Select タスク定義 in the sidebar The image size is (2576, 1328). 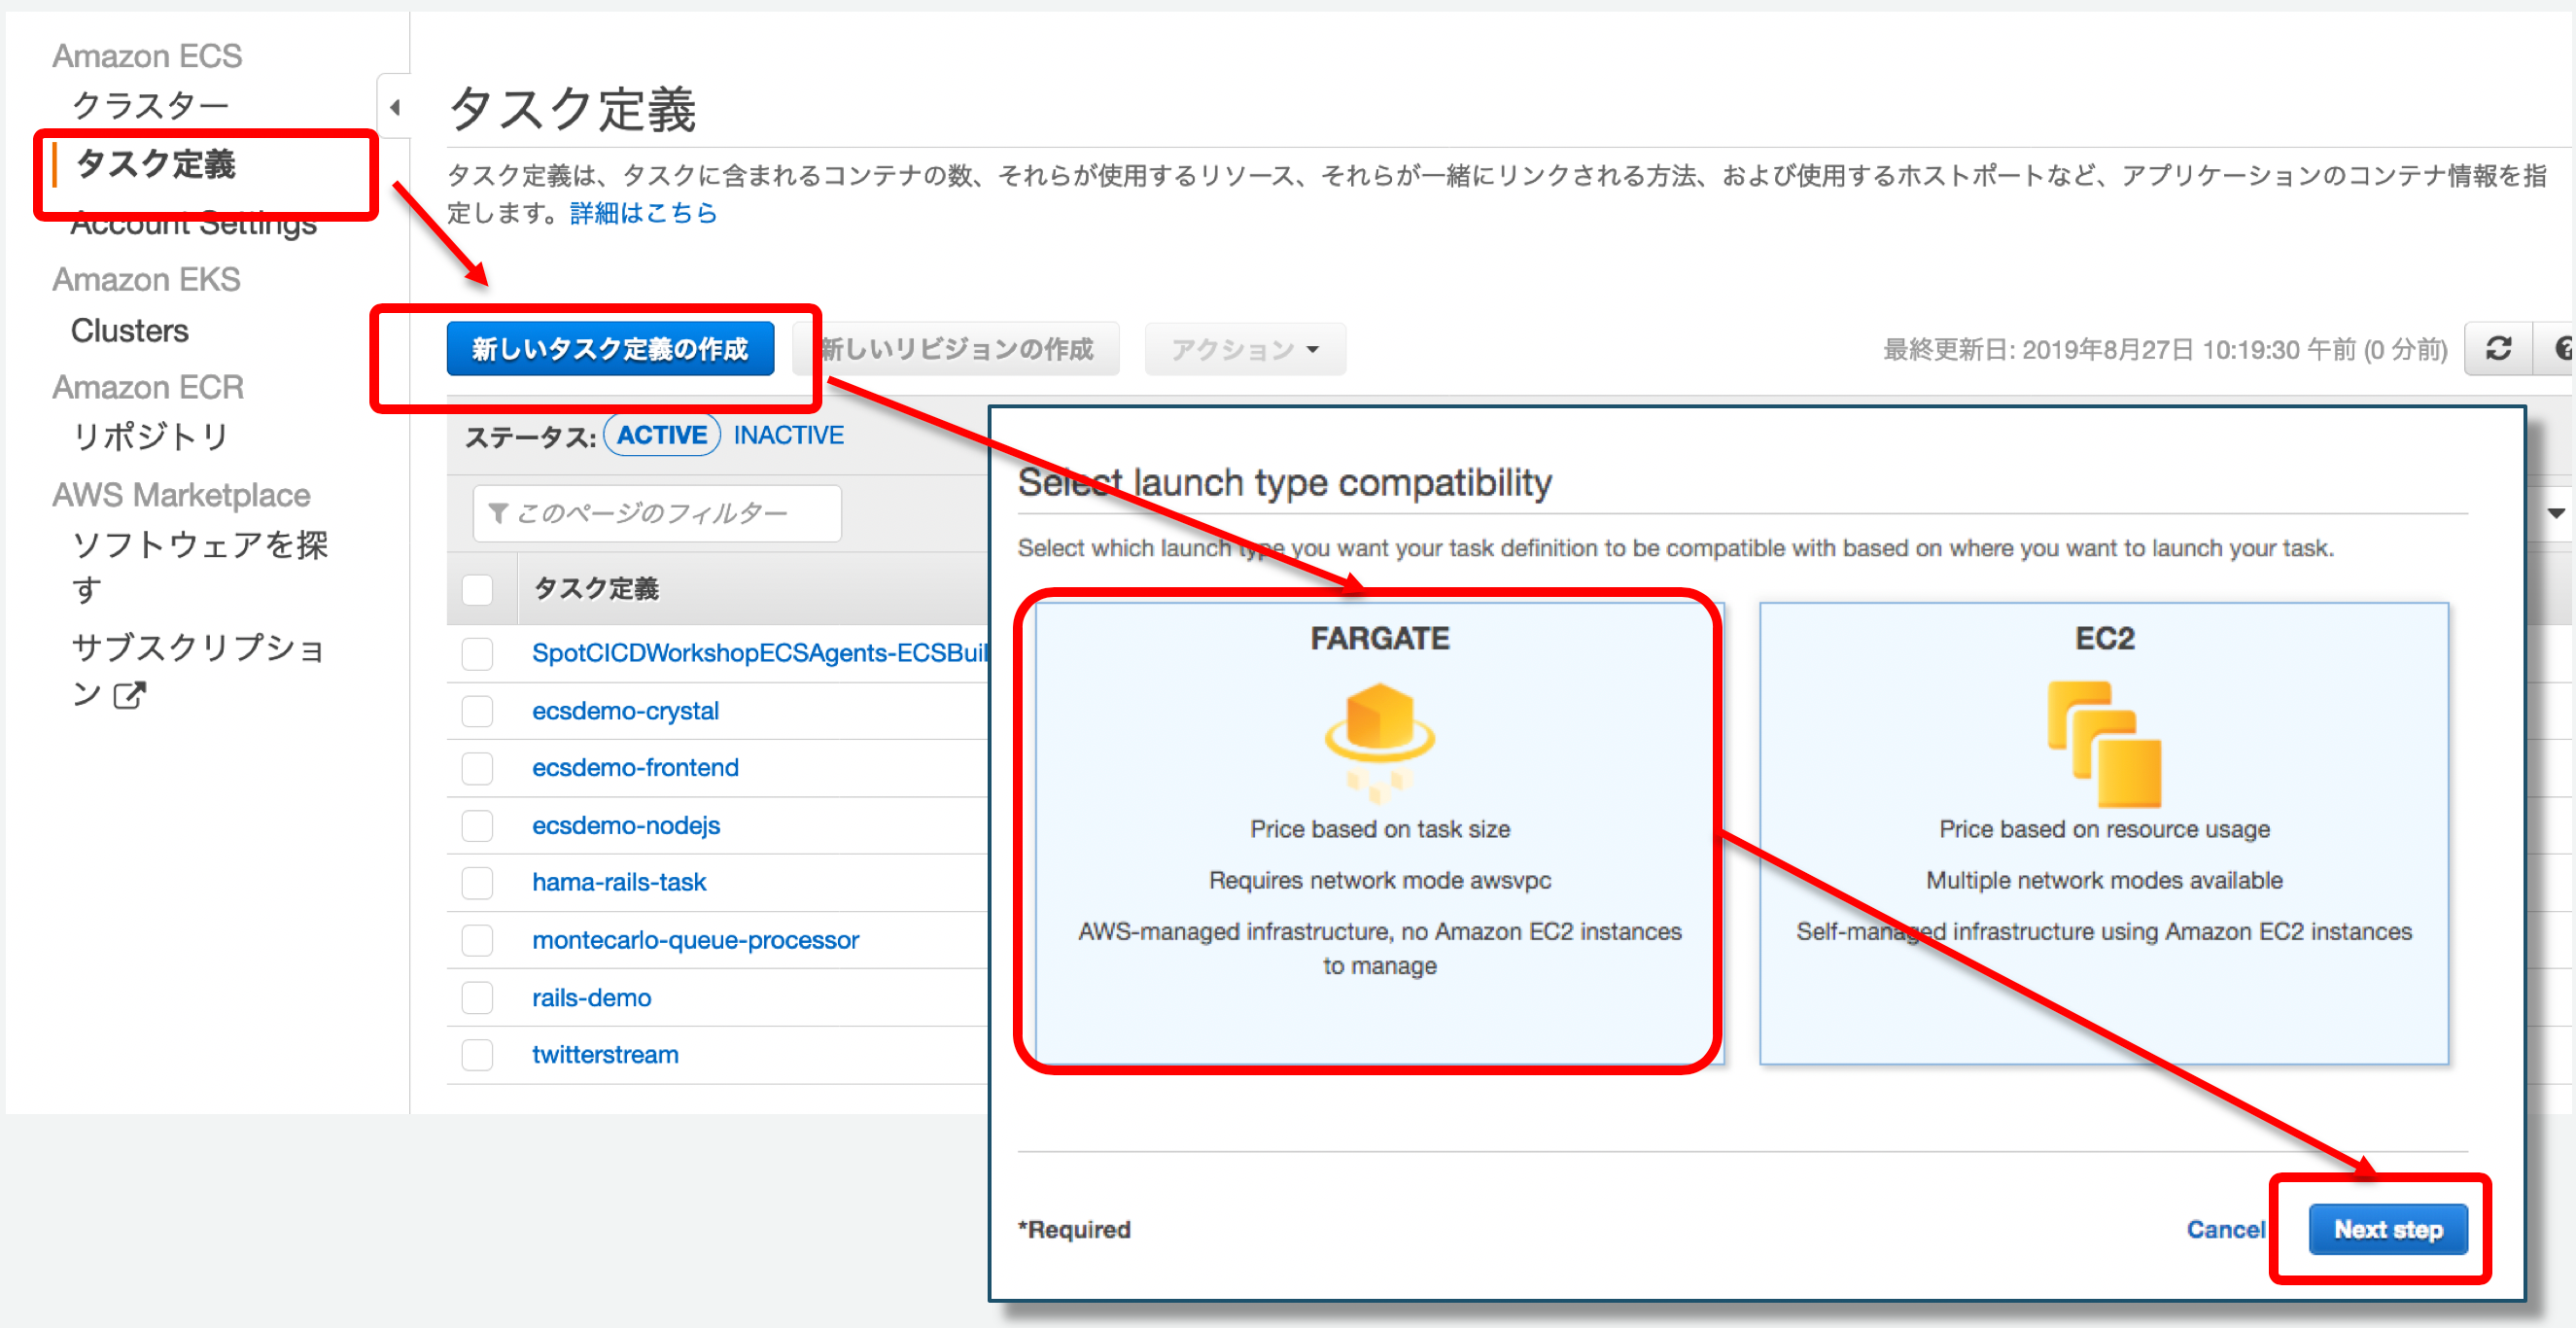pos(156,164)
